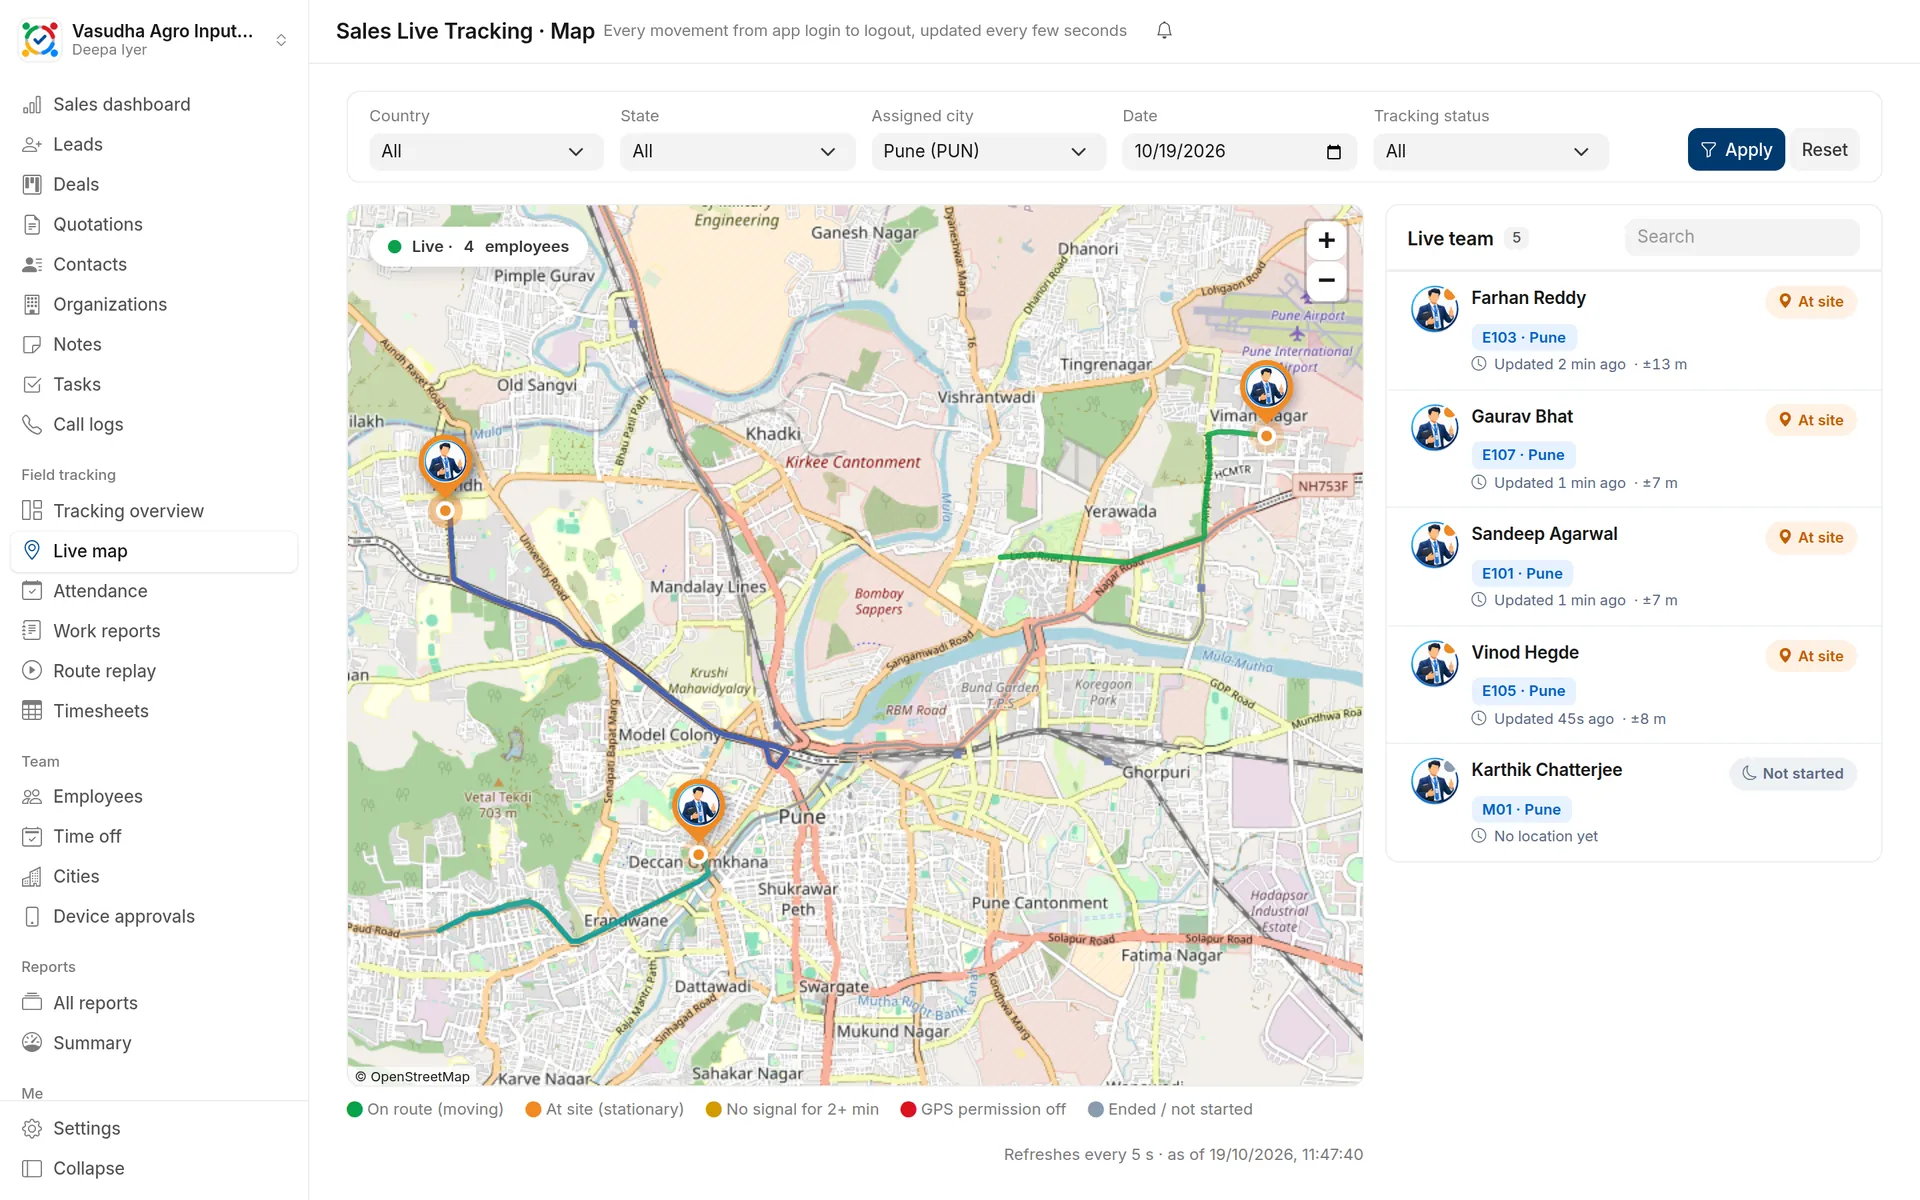Viewport: 1920px width, 1200px height.
Task: Collapse the sidebar
Action: tap(154, 1169)
